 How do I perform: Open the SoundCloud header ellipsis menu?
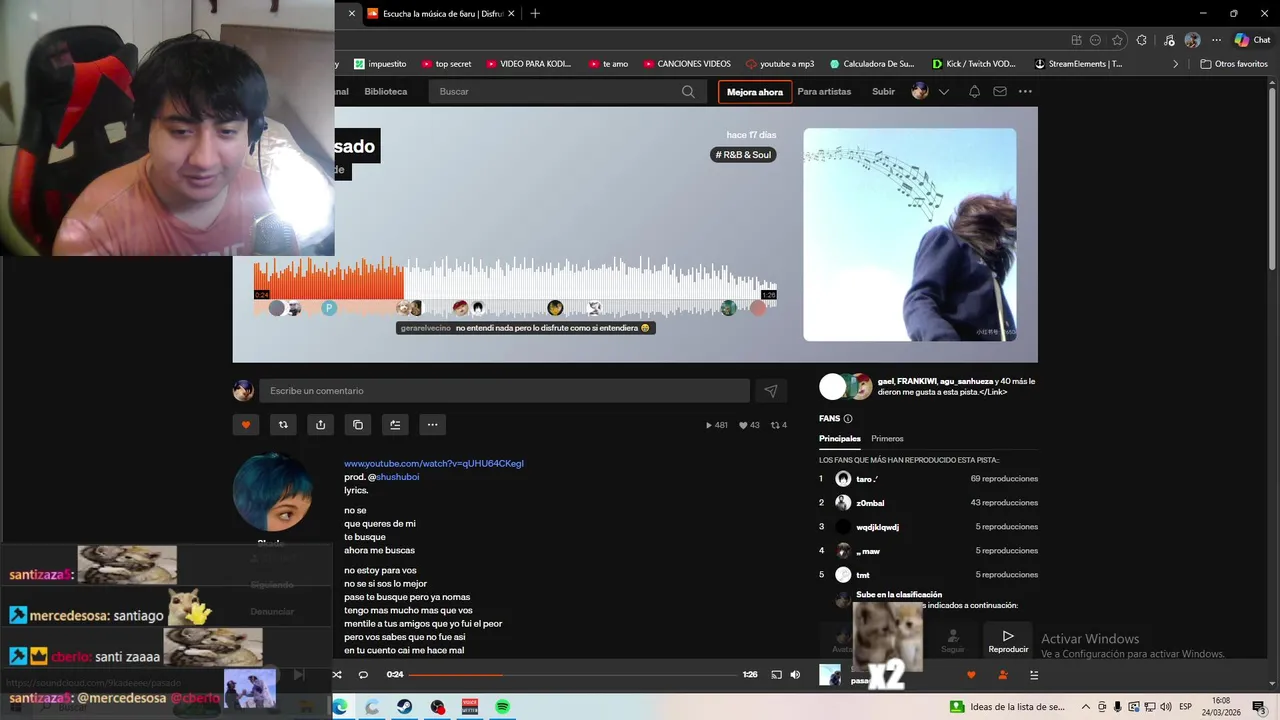click(x=1025, y=92)
